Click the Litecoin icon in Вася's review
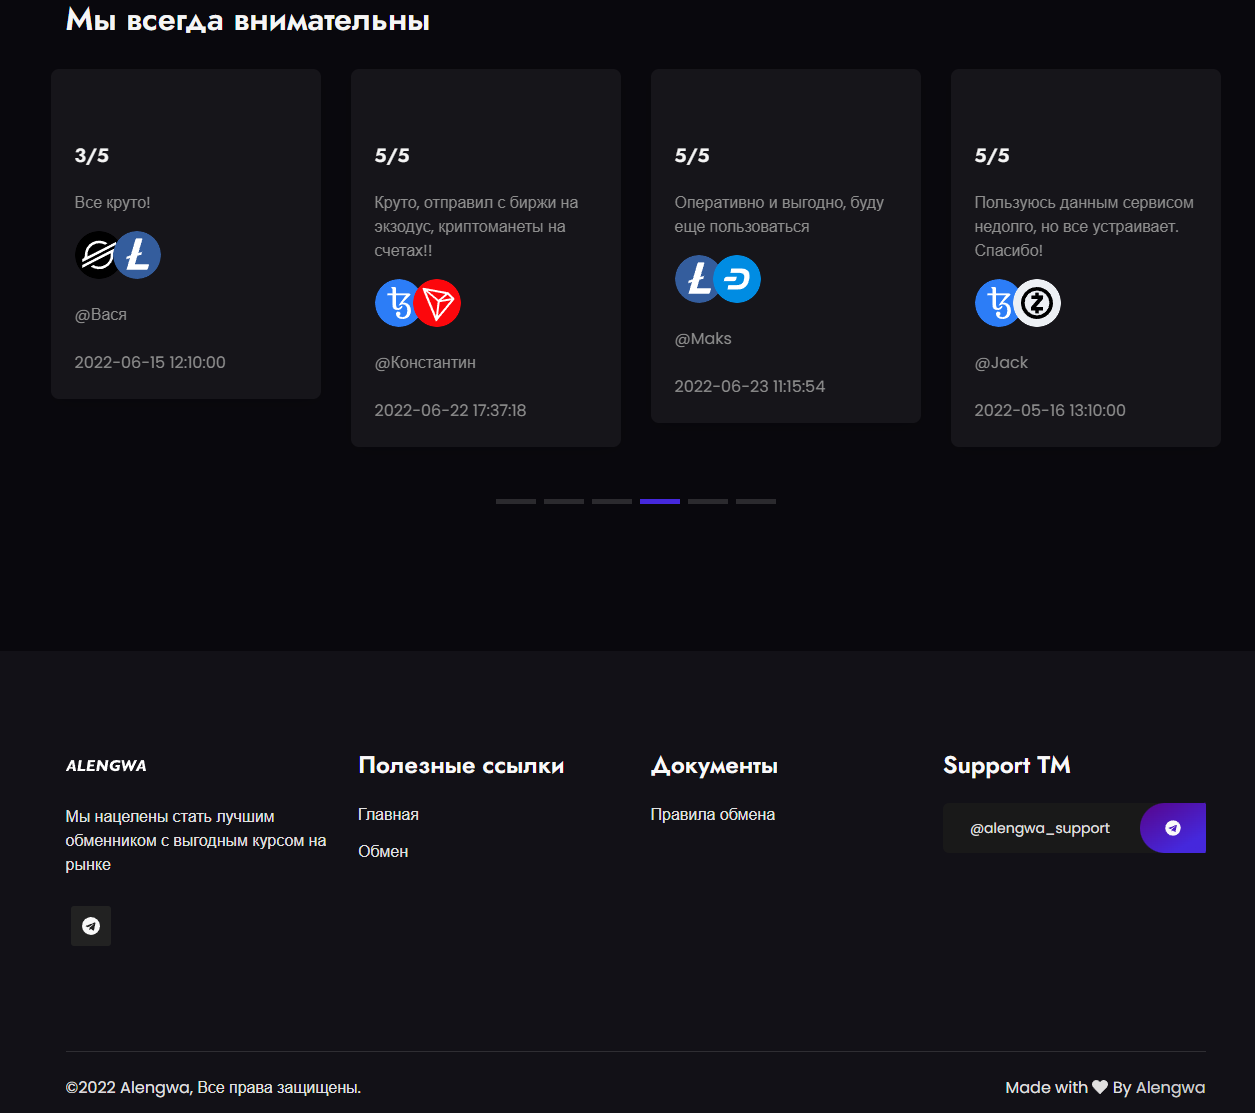The width and height of the screenshot is (1255, 1113). [137, 255]
